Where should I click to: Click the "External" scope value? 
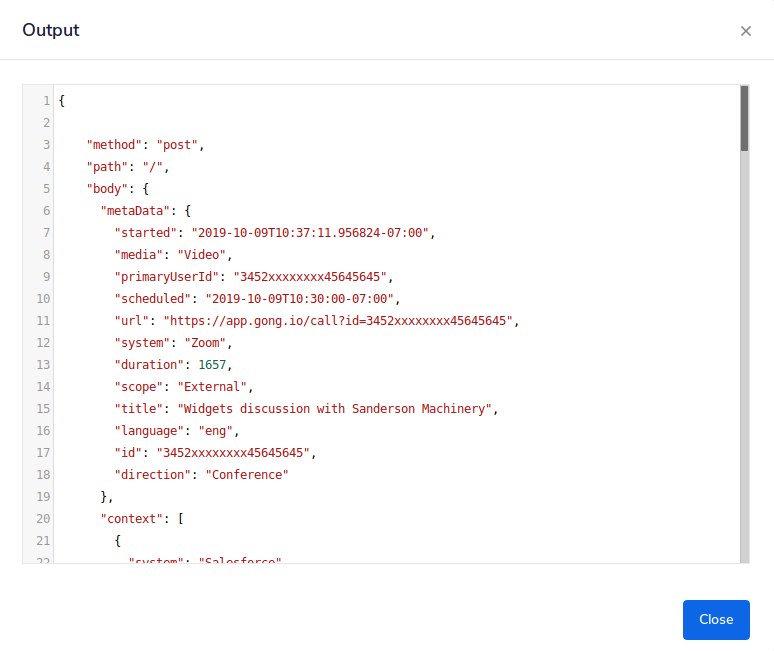[215, 387]
